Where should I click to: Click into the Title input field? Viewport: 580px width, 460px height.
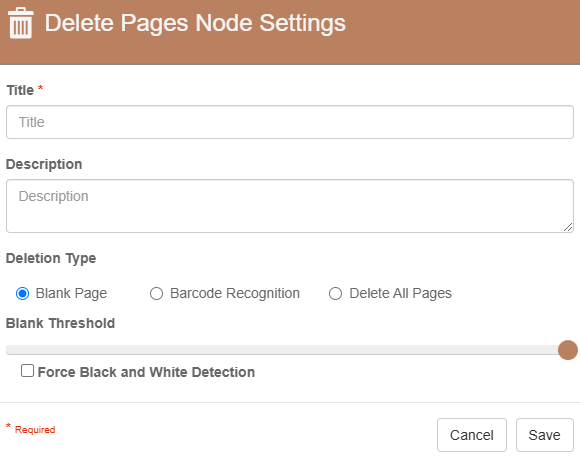[290, 122]
